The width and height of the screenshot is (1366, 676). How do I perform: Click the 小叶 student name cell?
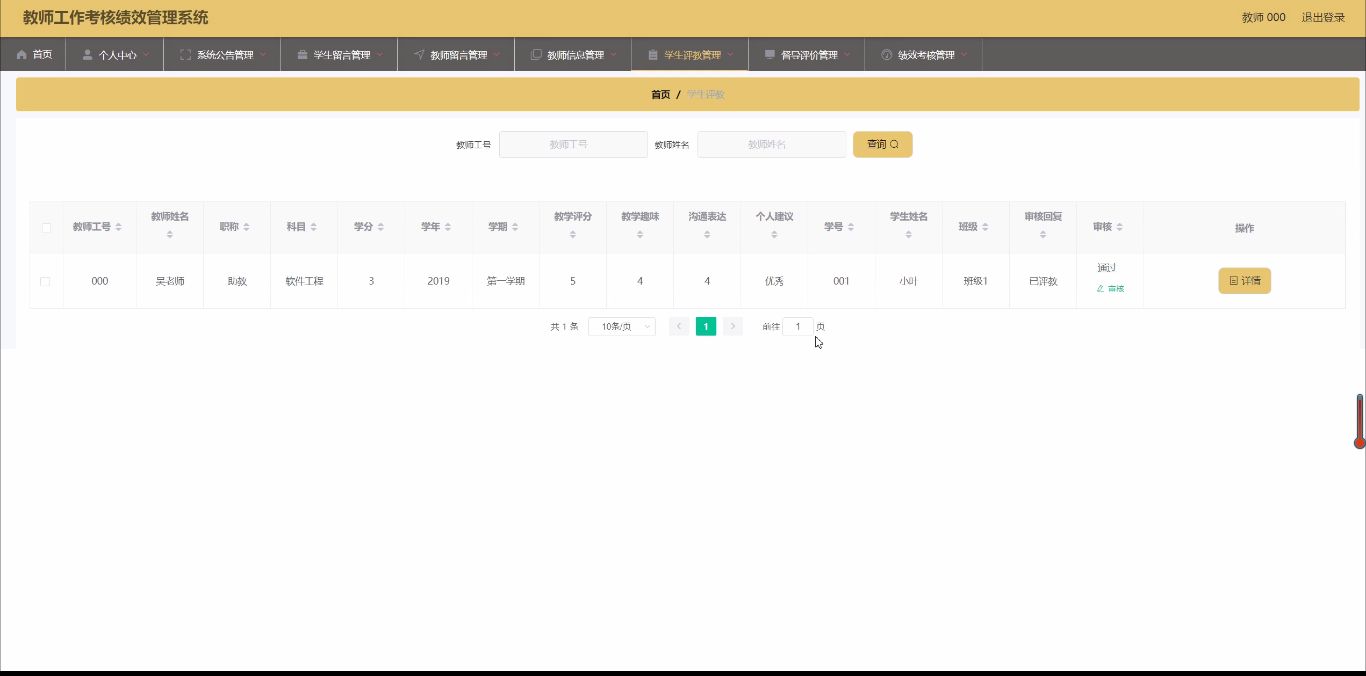click(909, 281)
